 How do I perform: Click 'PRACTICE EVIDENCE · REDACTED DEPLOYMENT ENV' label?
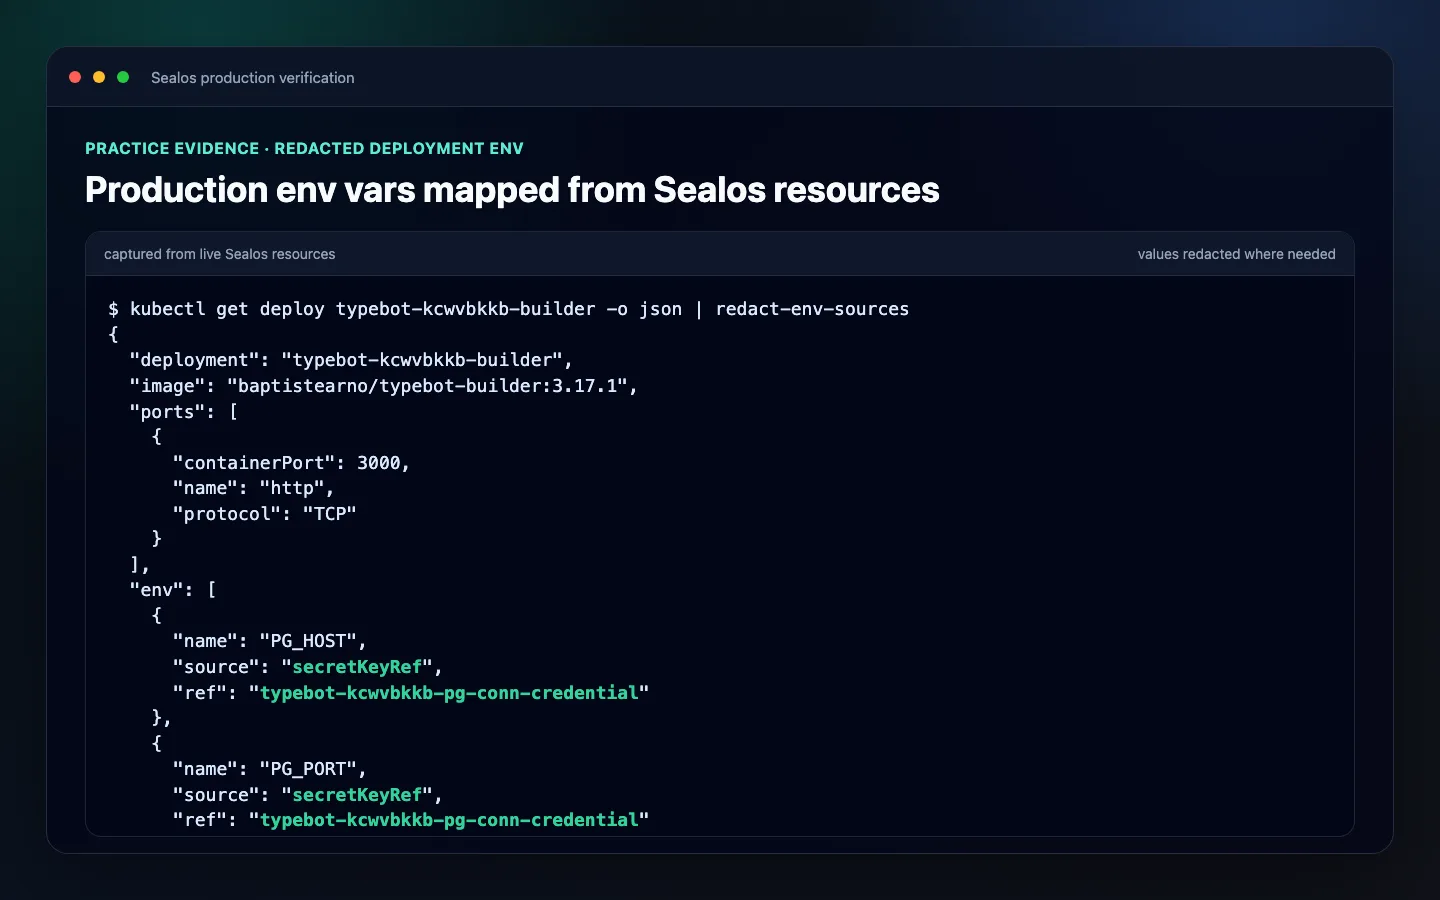click(x=304, y=148)
